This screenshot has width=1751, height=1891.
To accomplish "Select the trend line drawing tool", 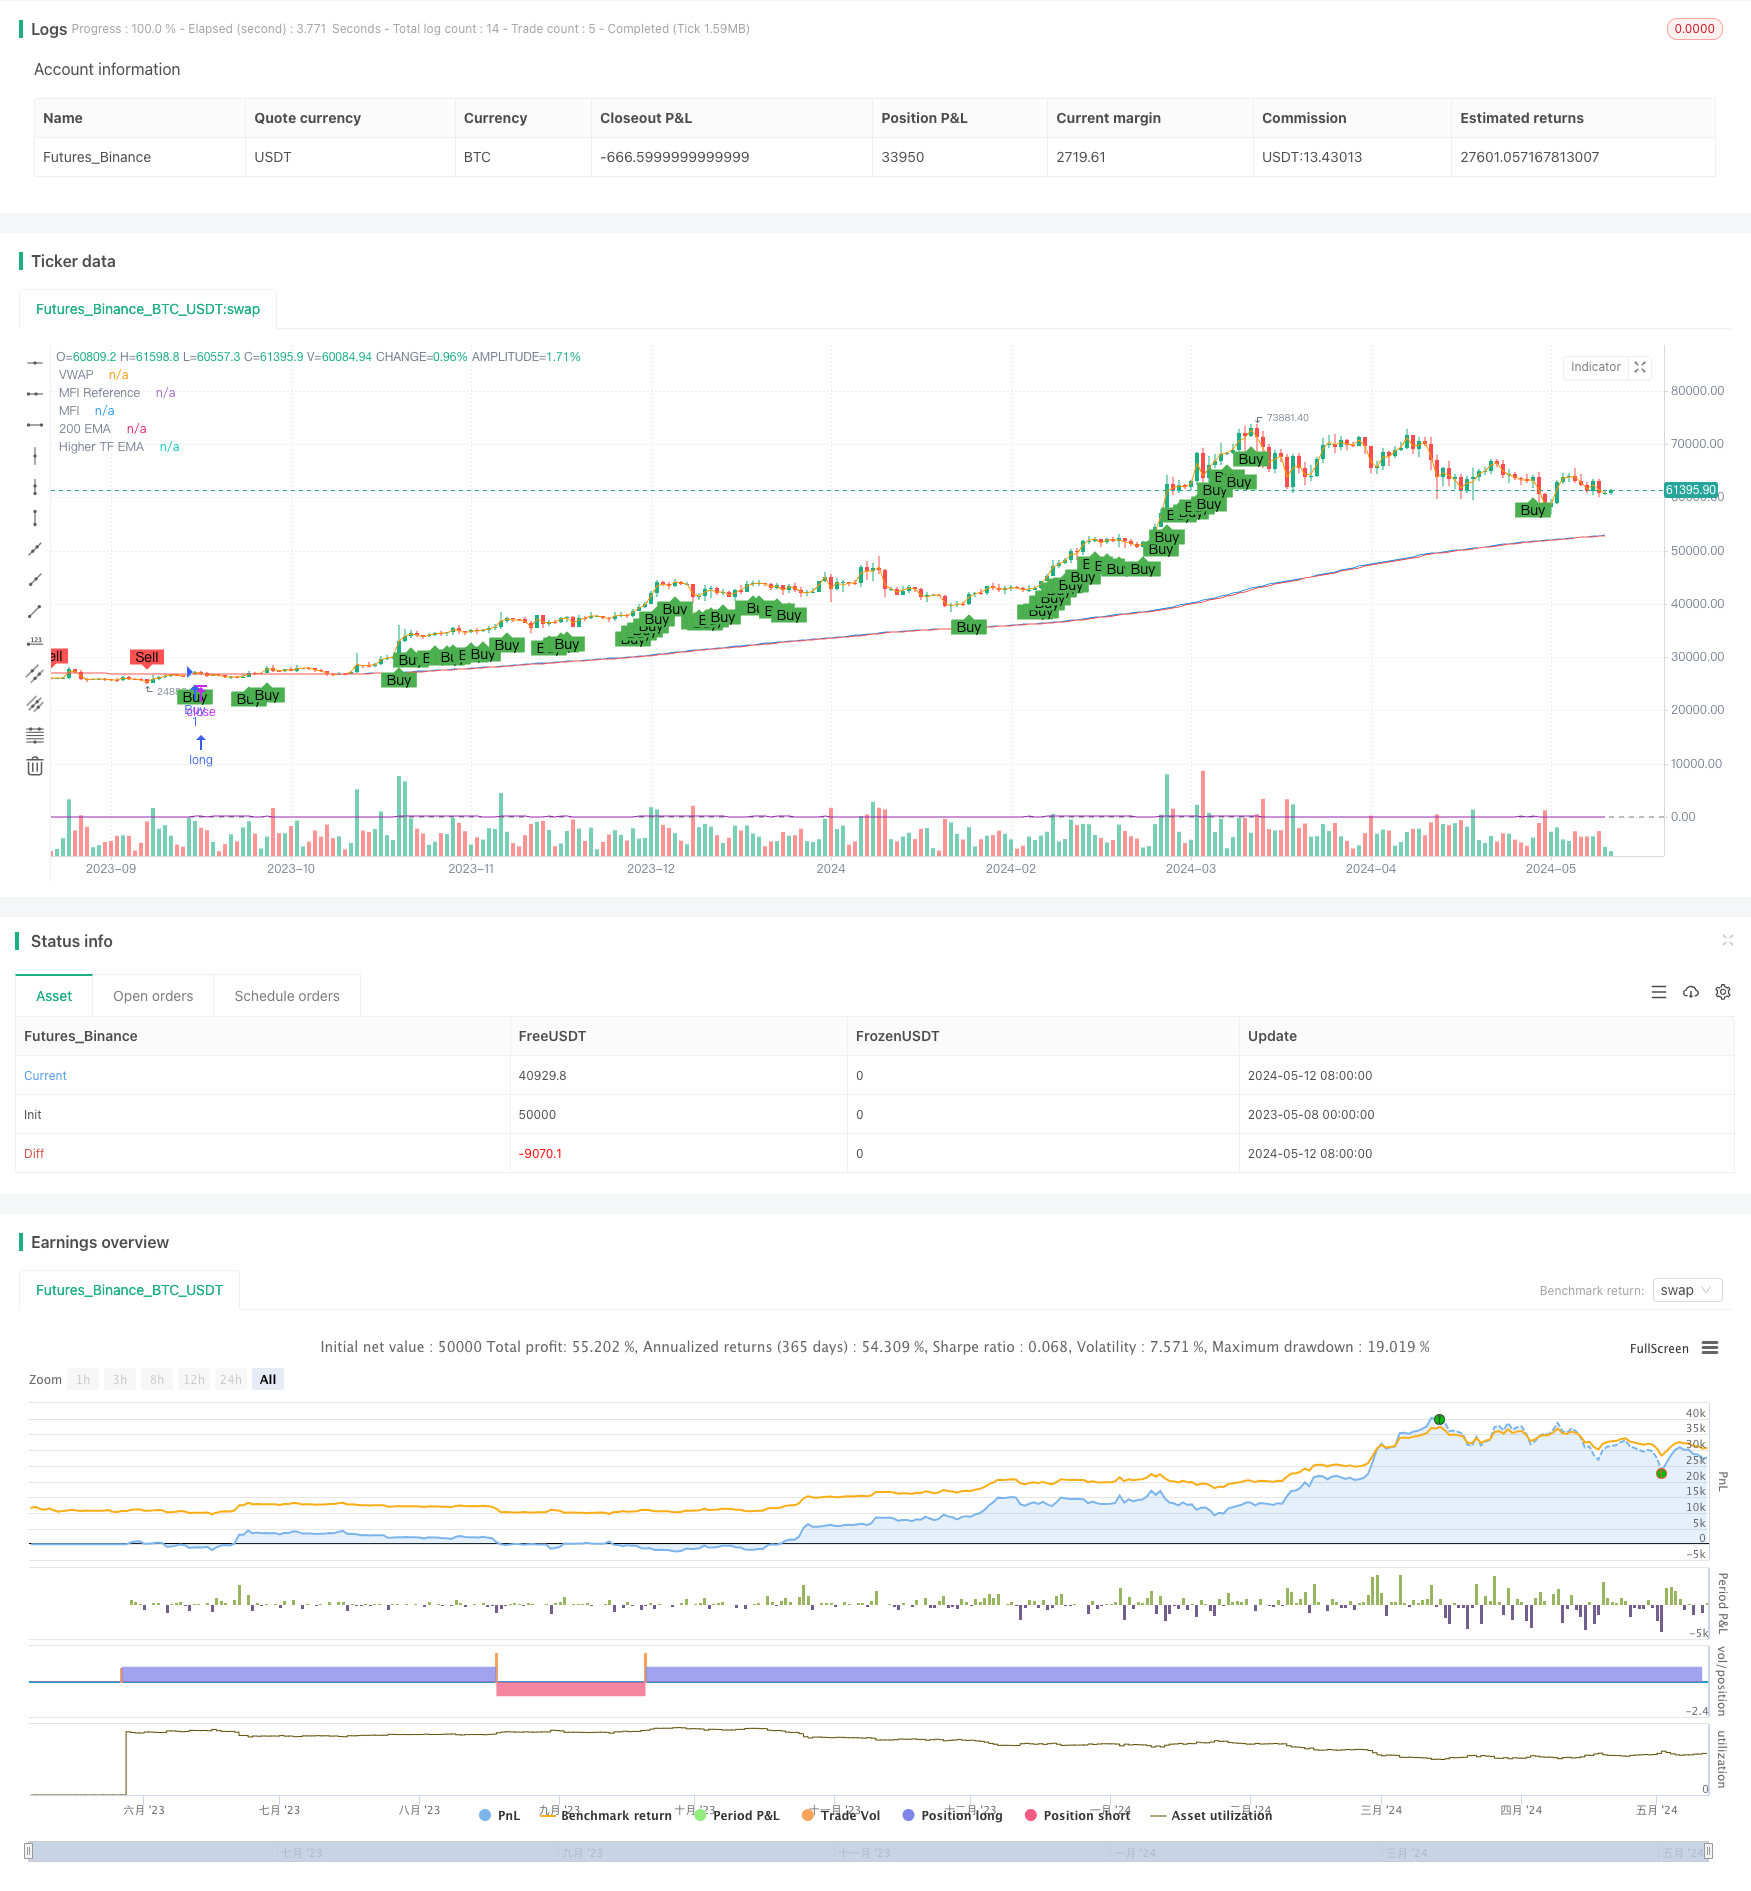I will click(35, 549).
